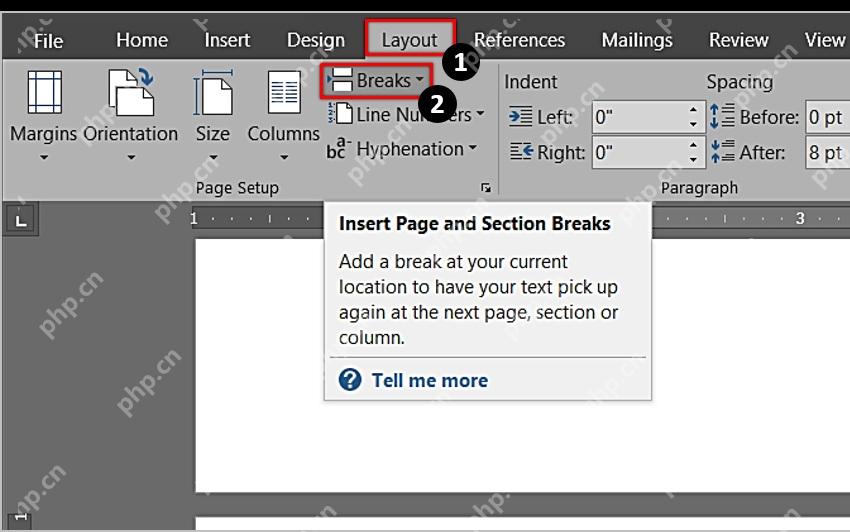Open the Insert ribbon tab
The height and width of the screenshot is (532, 850).
[227, 40]
